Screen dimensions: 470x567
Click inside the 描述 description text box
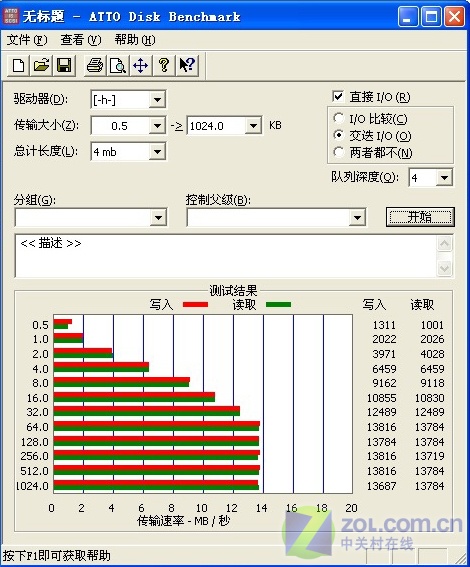[x=226, y=256]
